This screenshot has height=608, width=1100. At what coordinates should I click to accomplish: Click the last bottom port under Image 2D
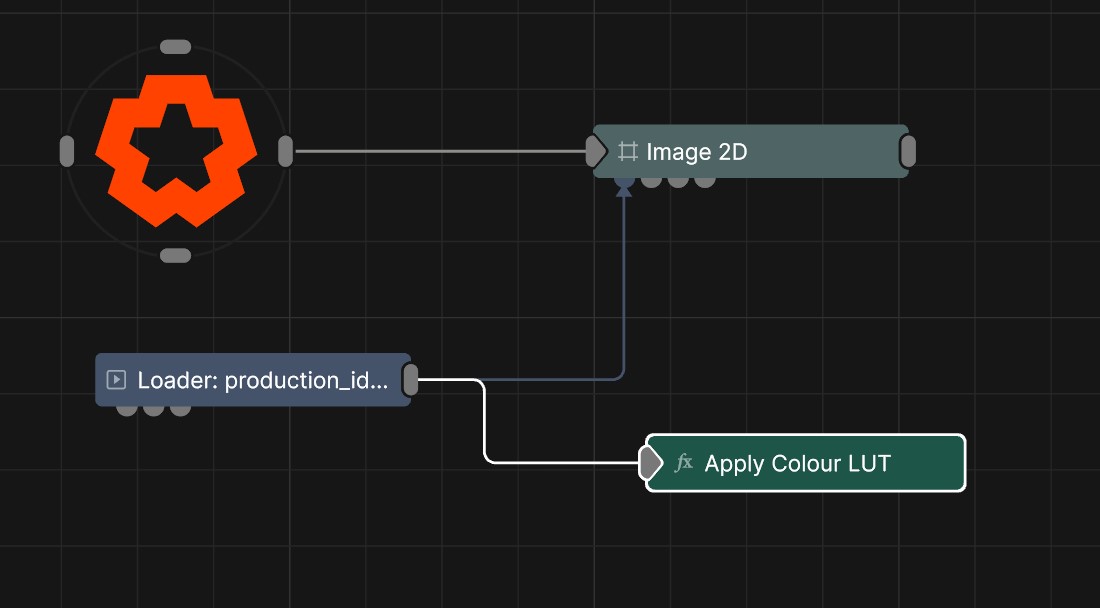coord(705,182)
